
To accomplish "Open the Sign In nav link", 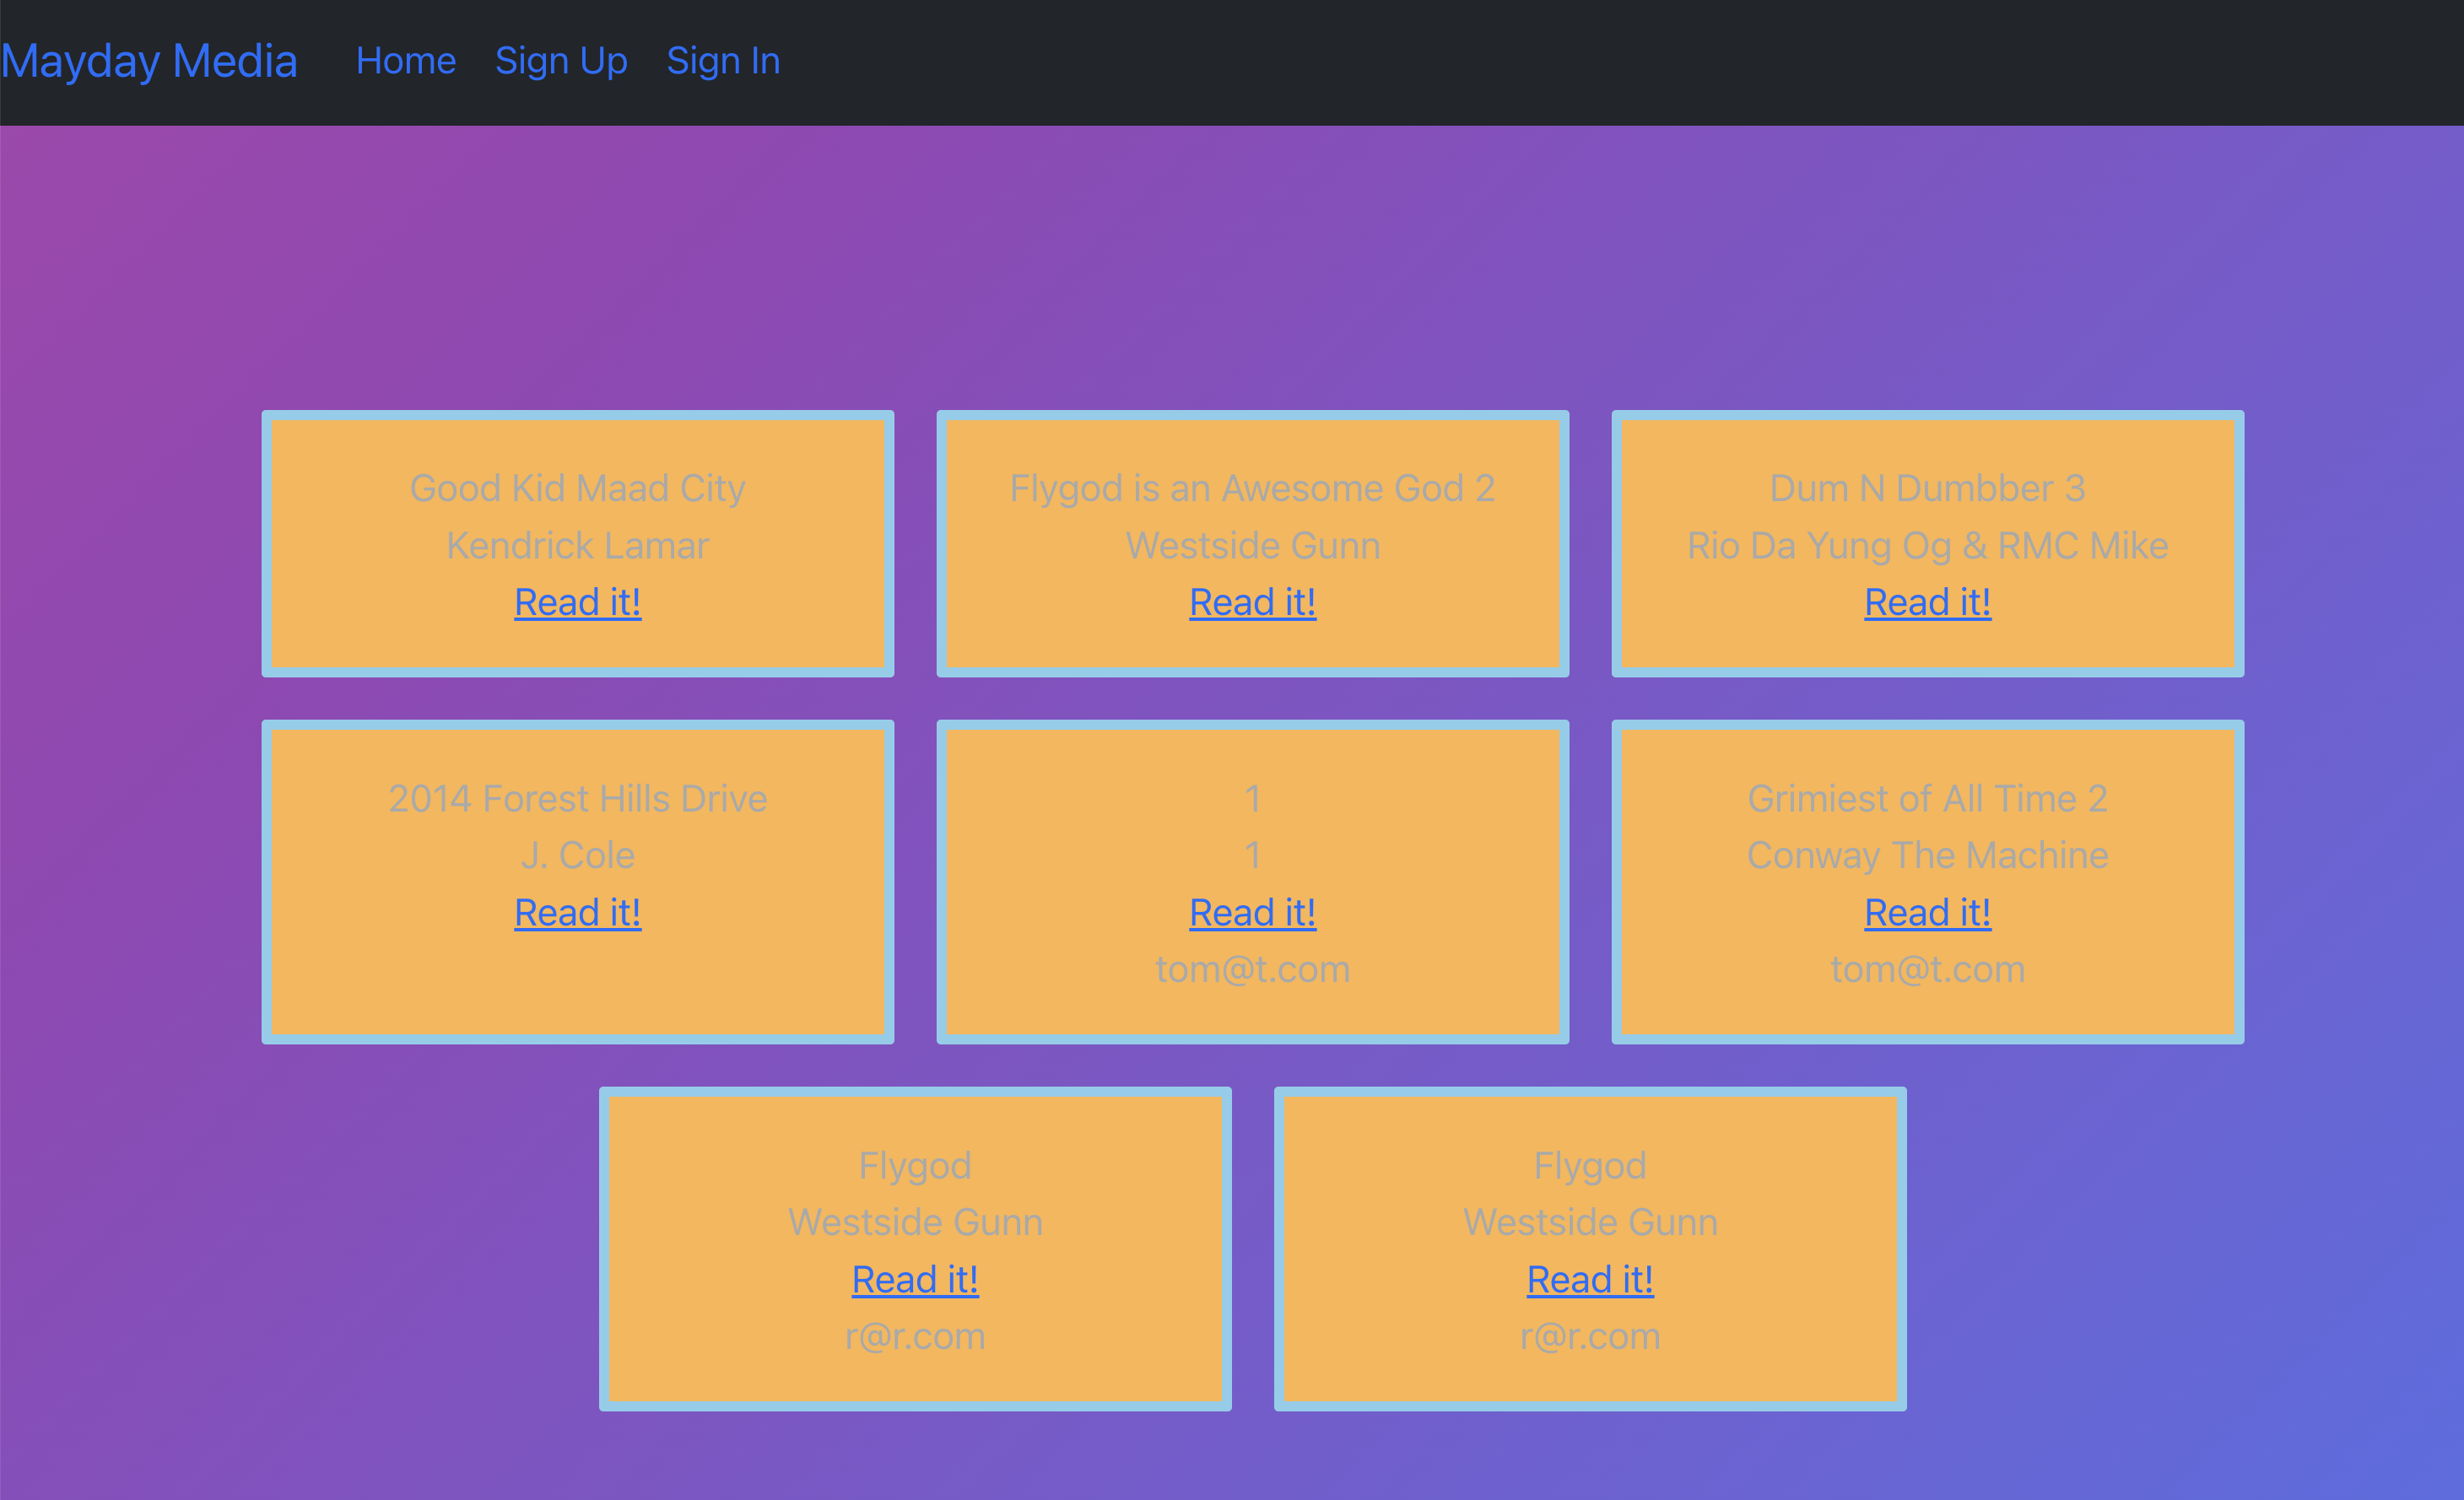I will (723, 61).
